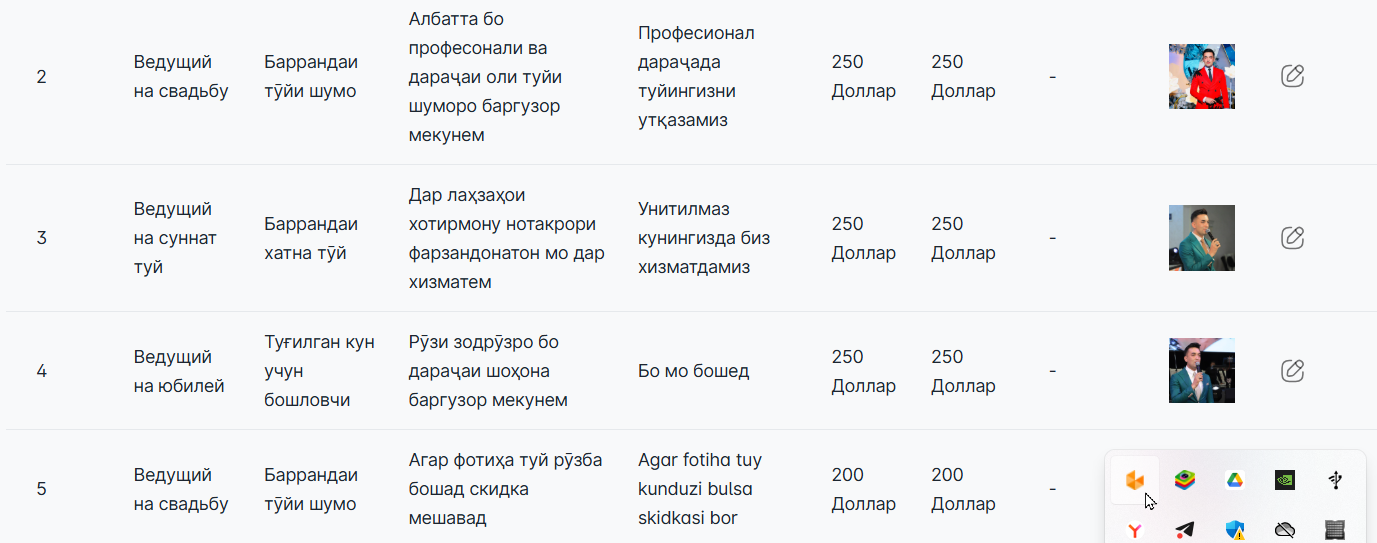Edit row 2 wedding host entry
This screenshot has width=1377, height=543.
pos(1292,76)
